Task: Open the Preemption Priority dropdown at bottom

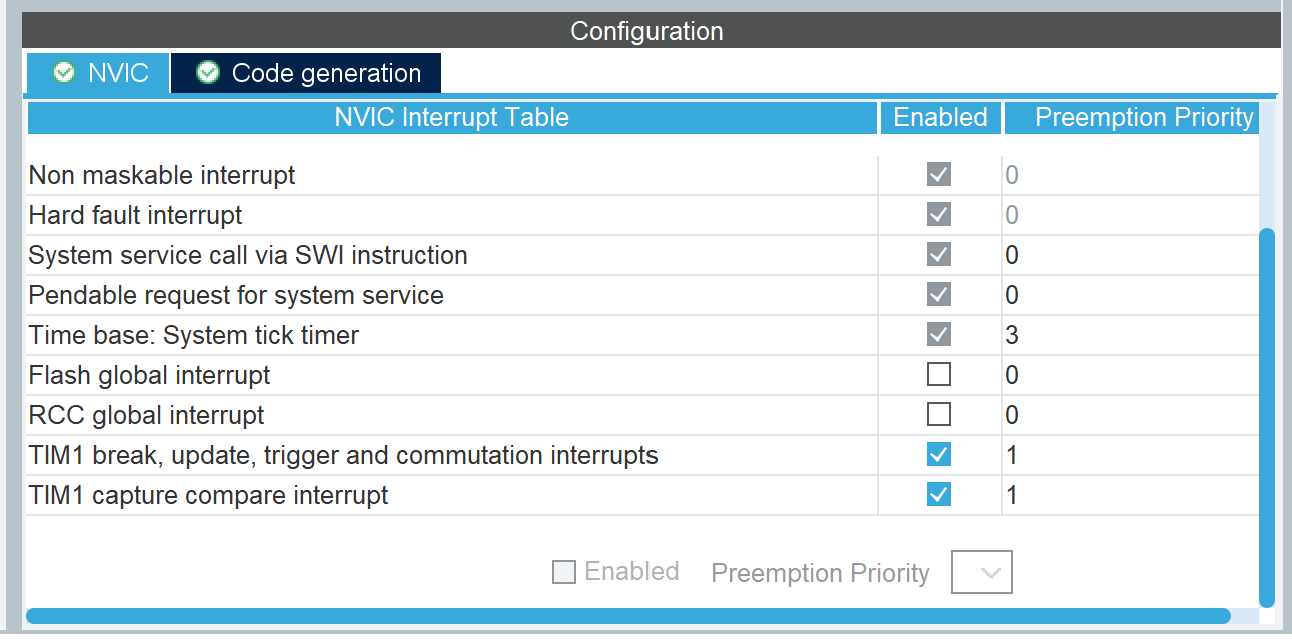Action: click(982, 573)
